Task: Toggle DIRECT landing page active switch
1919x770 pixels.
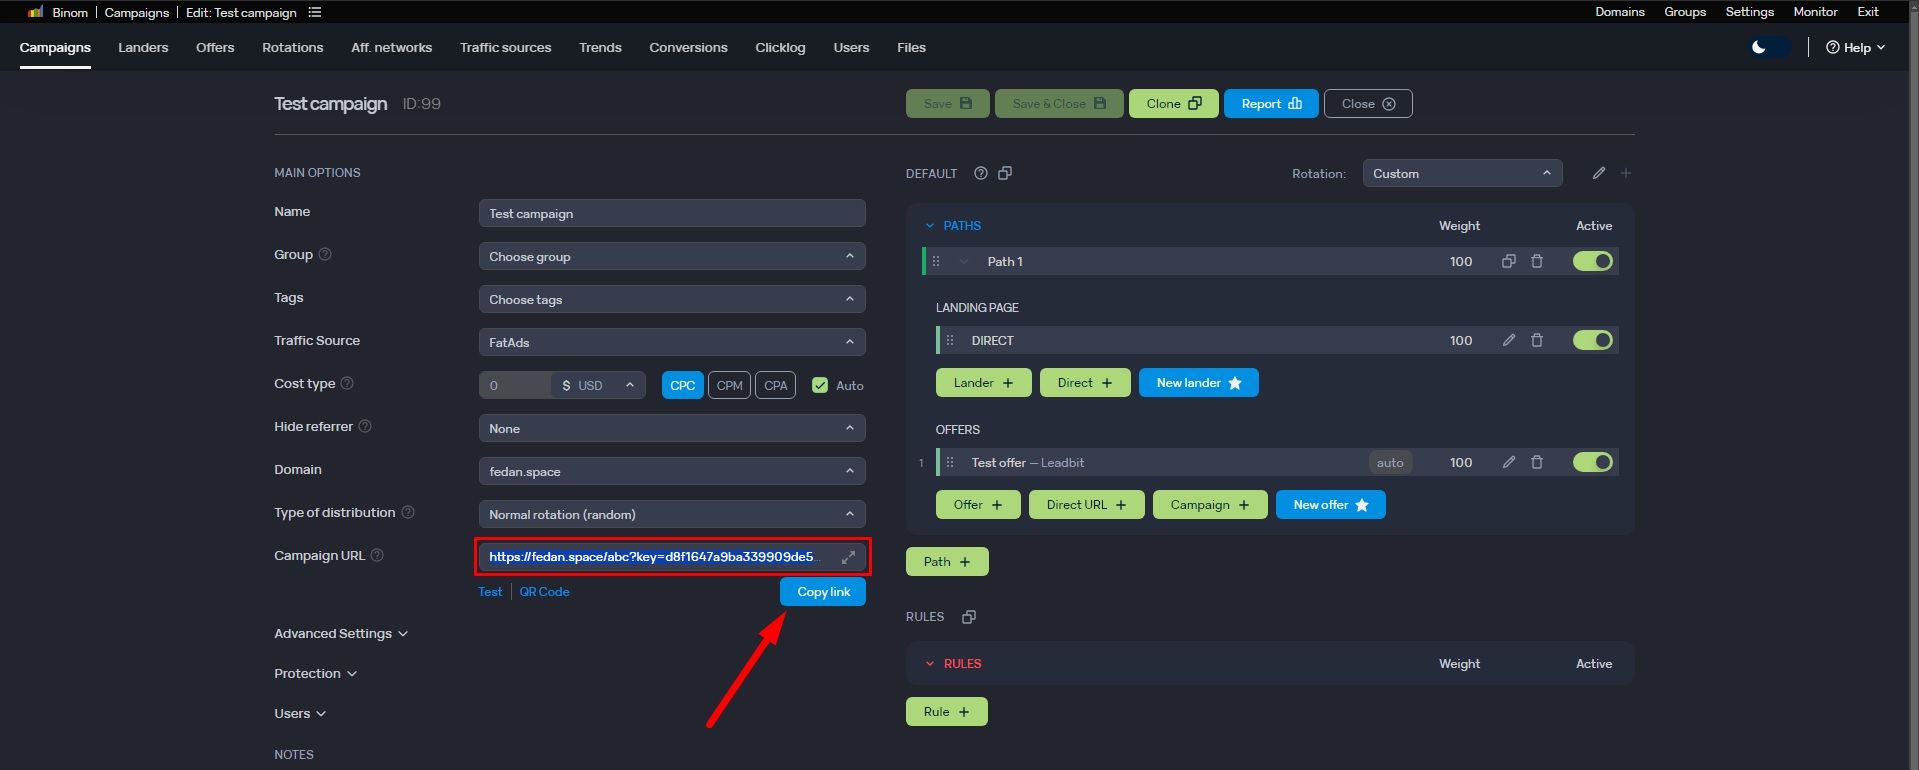Action: 1593,340
